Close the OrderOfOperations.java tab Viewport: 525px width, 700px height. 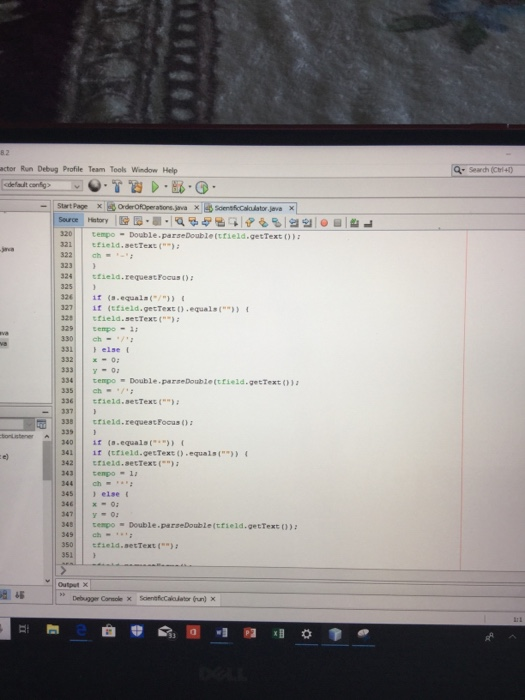coord(196,208)
